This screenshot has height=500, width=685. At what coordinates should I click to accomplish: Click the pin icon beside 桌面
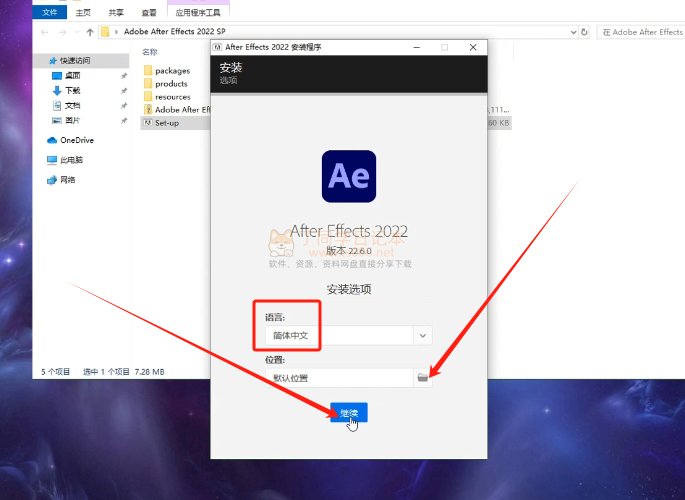[x=124, y=76]
